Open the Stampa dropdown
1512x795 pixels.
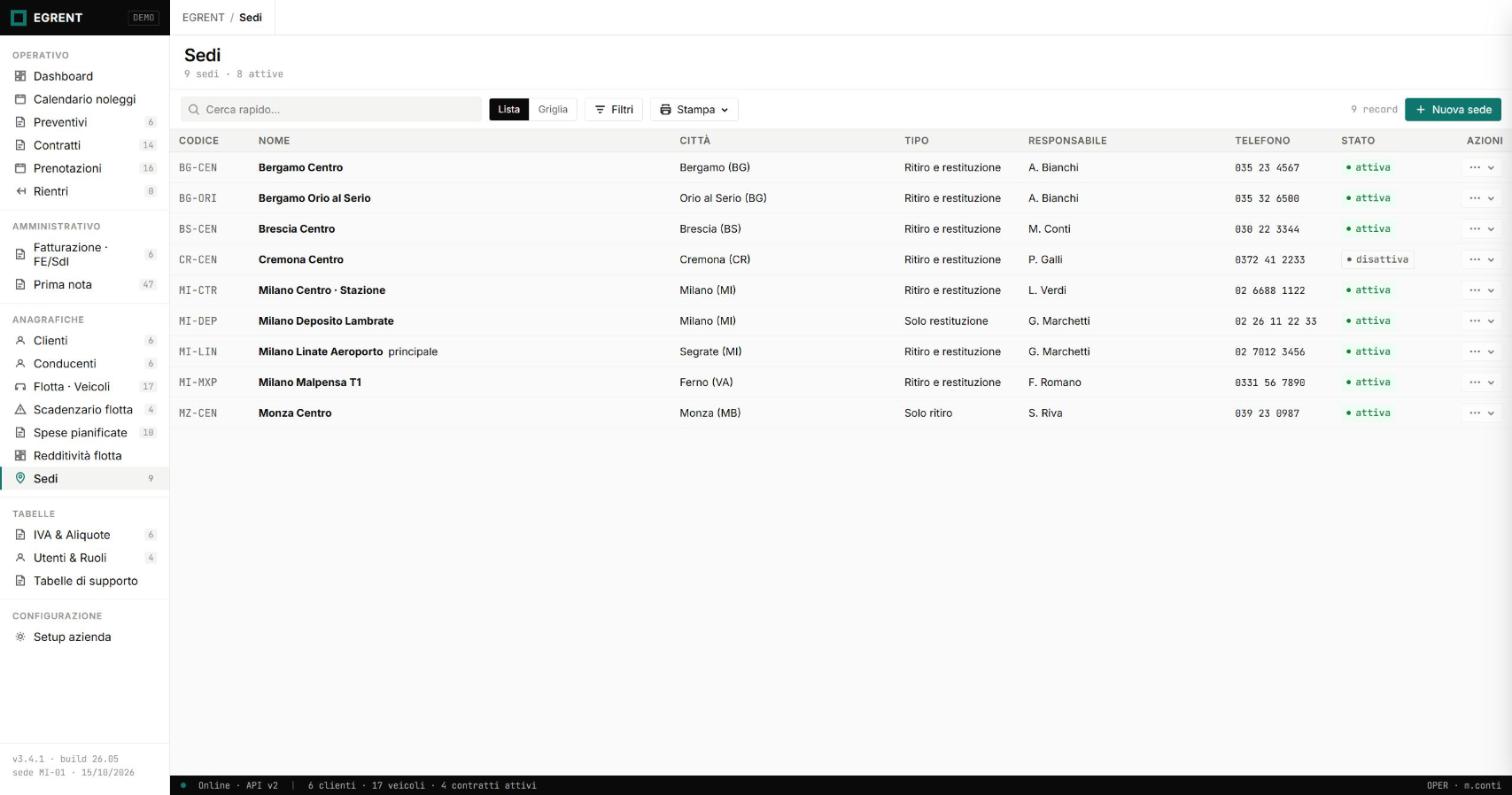694,109
